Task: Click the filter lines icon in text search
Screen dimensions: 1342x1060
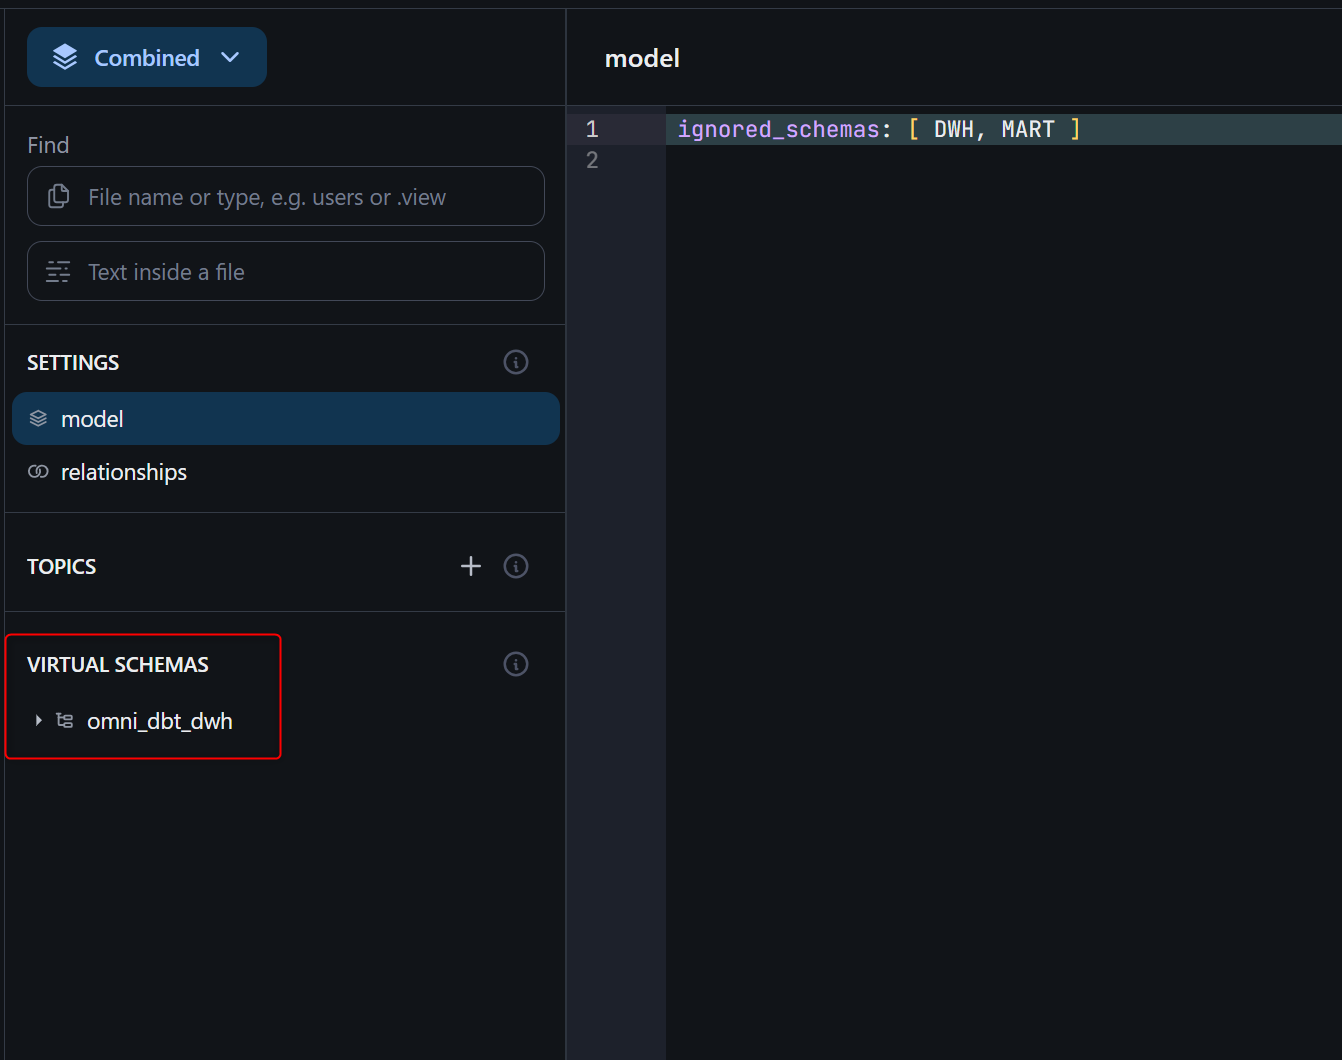Action: [59, 272]
